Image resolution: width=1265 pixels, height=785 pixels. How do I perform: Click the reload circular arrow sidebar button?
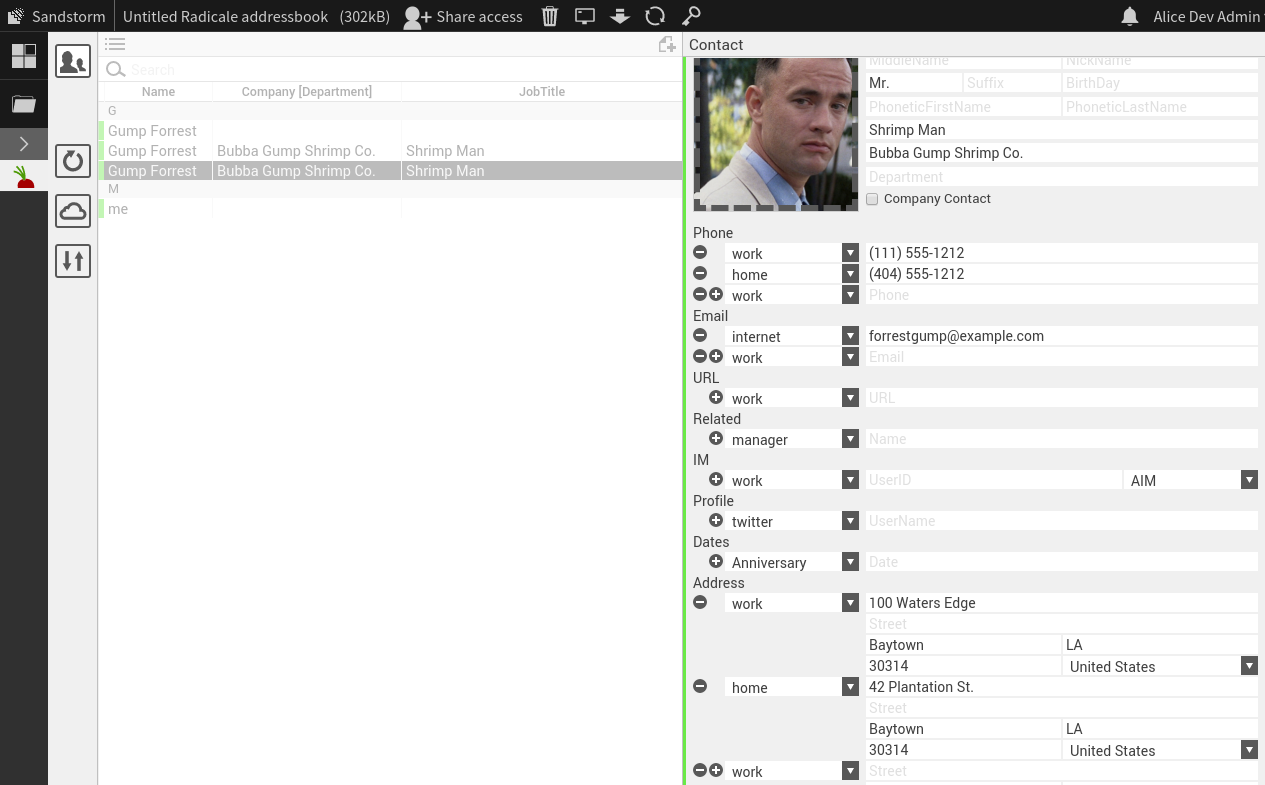pos(73,161)
